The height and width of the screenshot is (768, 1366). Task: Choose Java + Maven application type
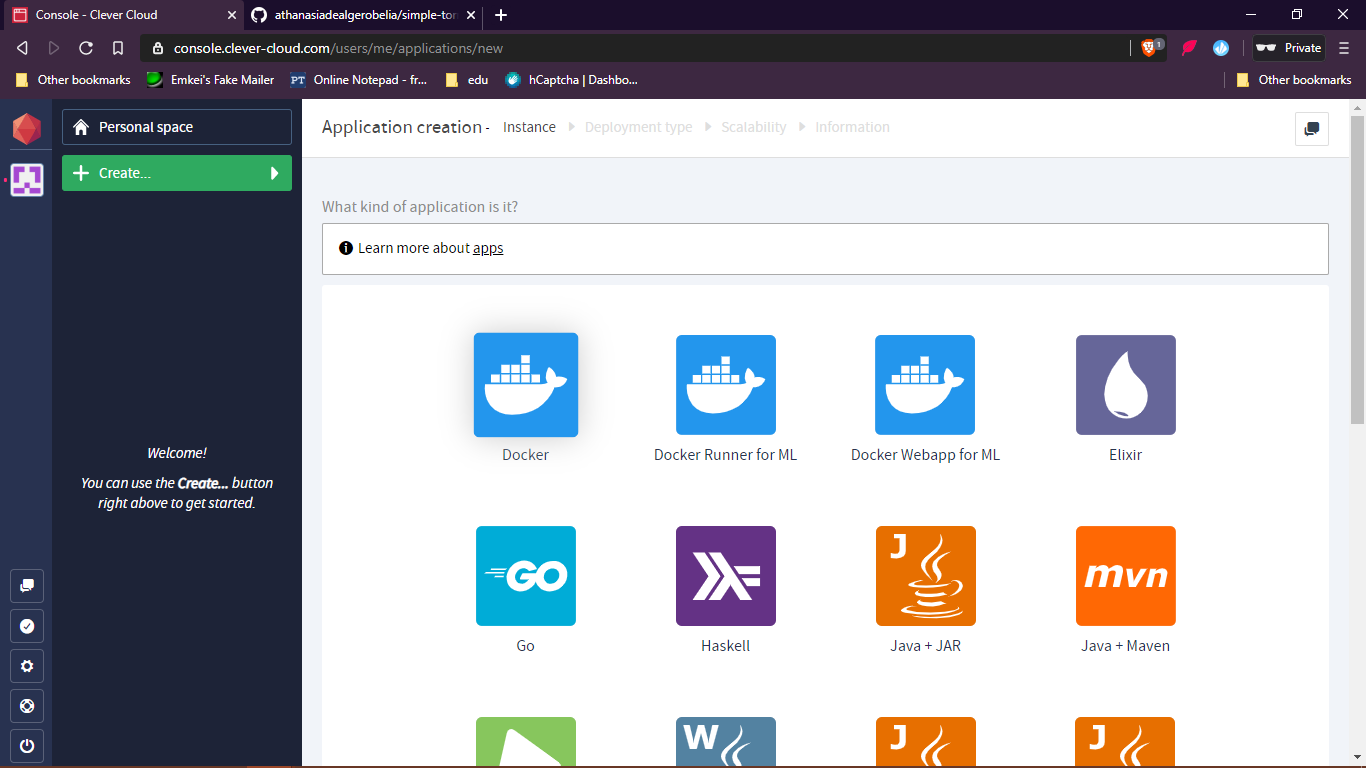[1125, 576]
